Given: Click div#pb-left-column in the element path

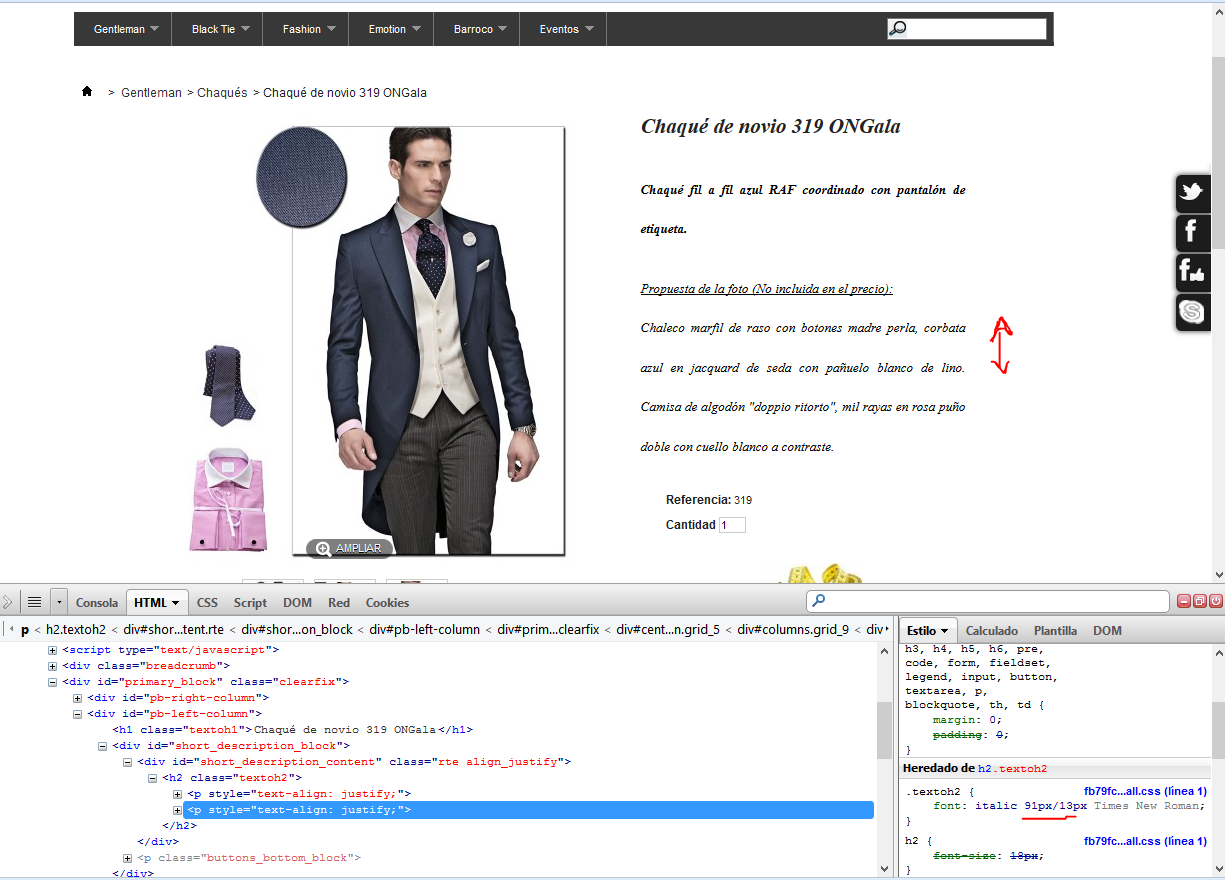Looking at the screenshot, I should point(427,630).
